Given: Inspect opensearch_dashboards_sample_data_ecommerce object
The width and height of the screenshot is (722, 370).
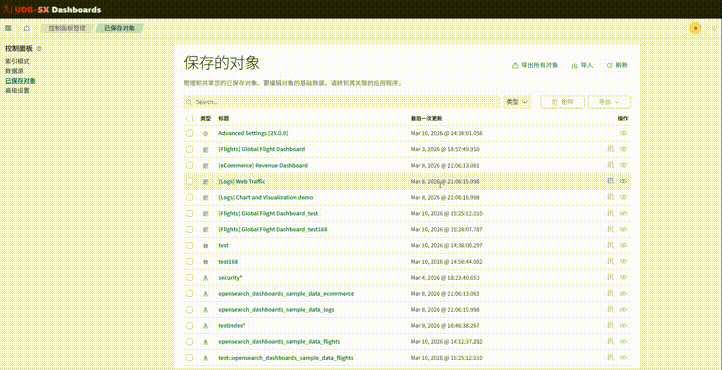Looking at the screenshot, I should pos(611,293).
